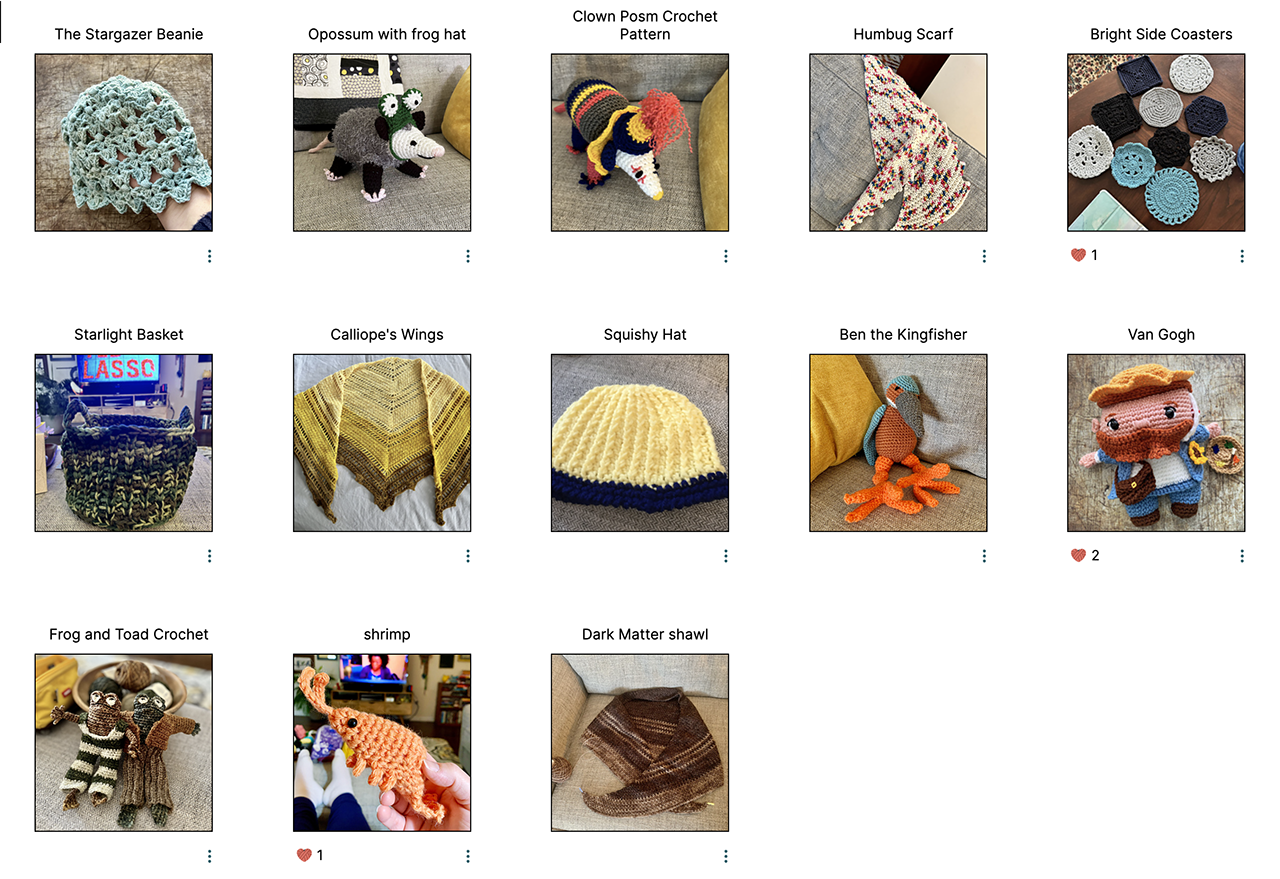
Task: Open the three-dot menu for Squishy Hat
Action: click(725, 556)
